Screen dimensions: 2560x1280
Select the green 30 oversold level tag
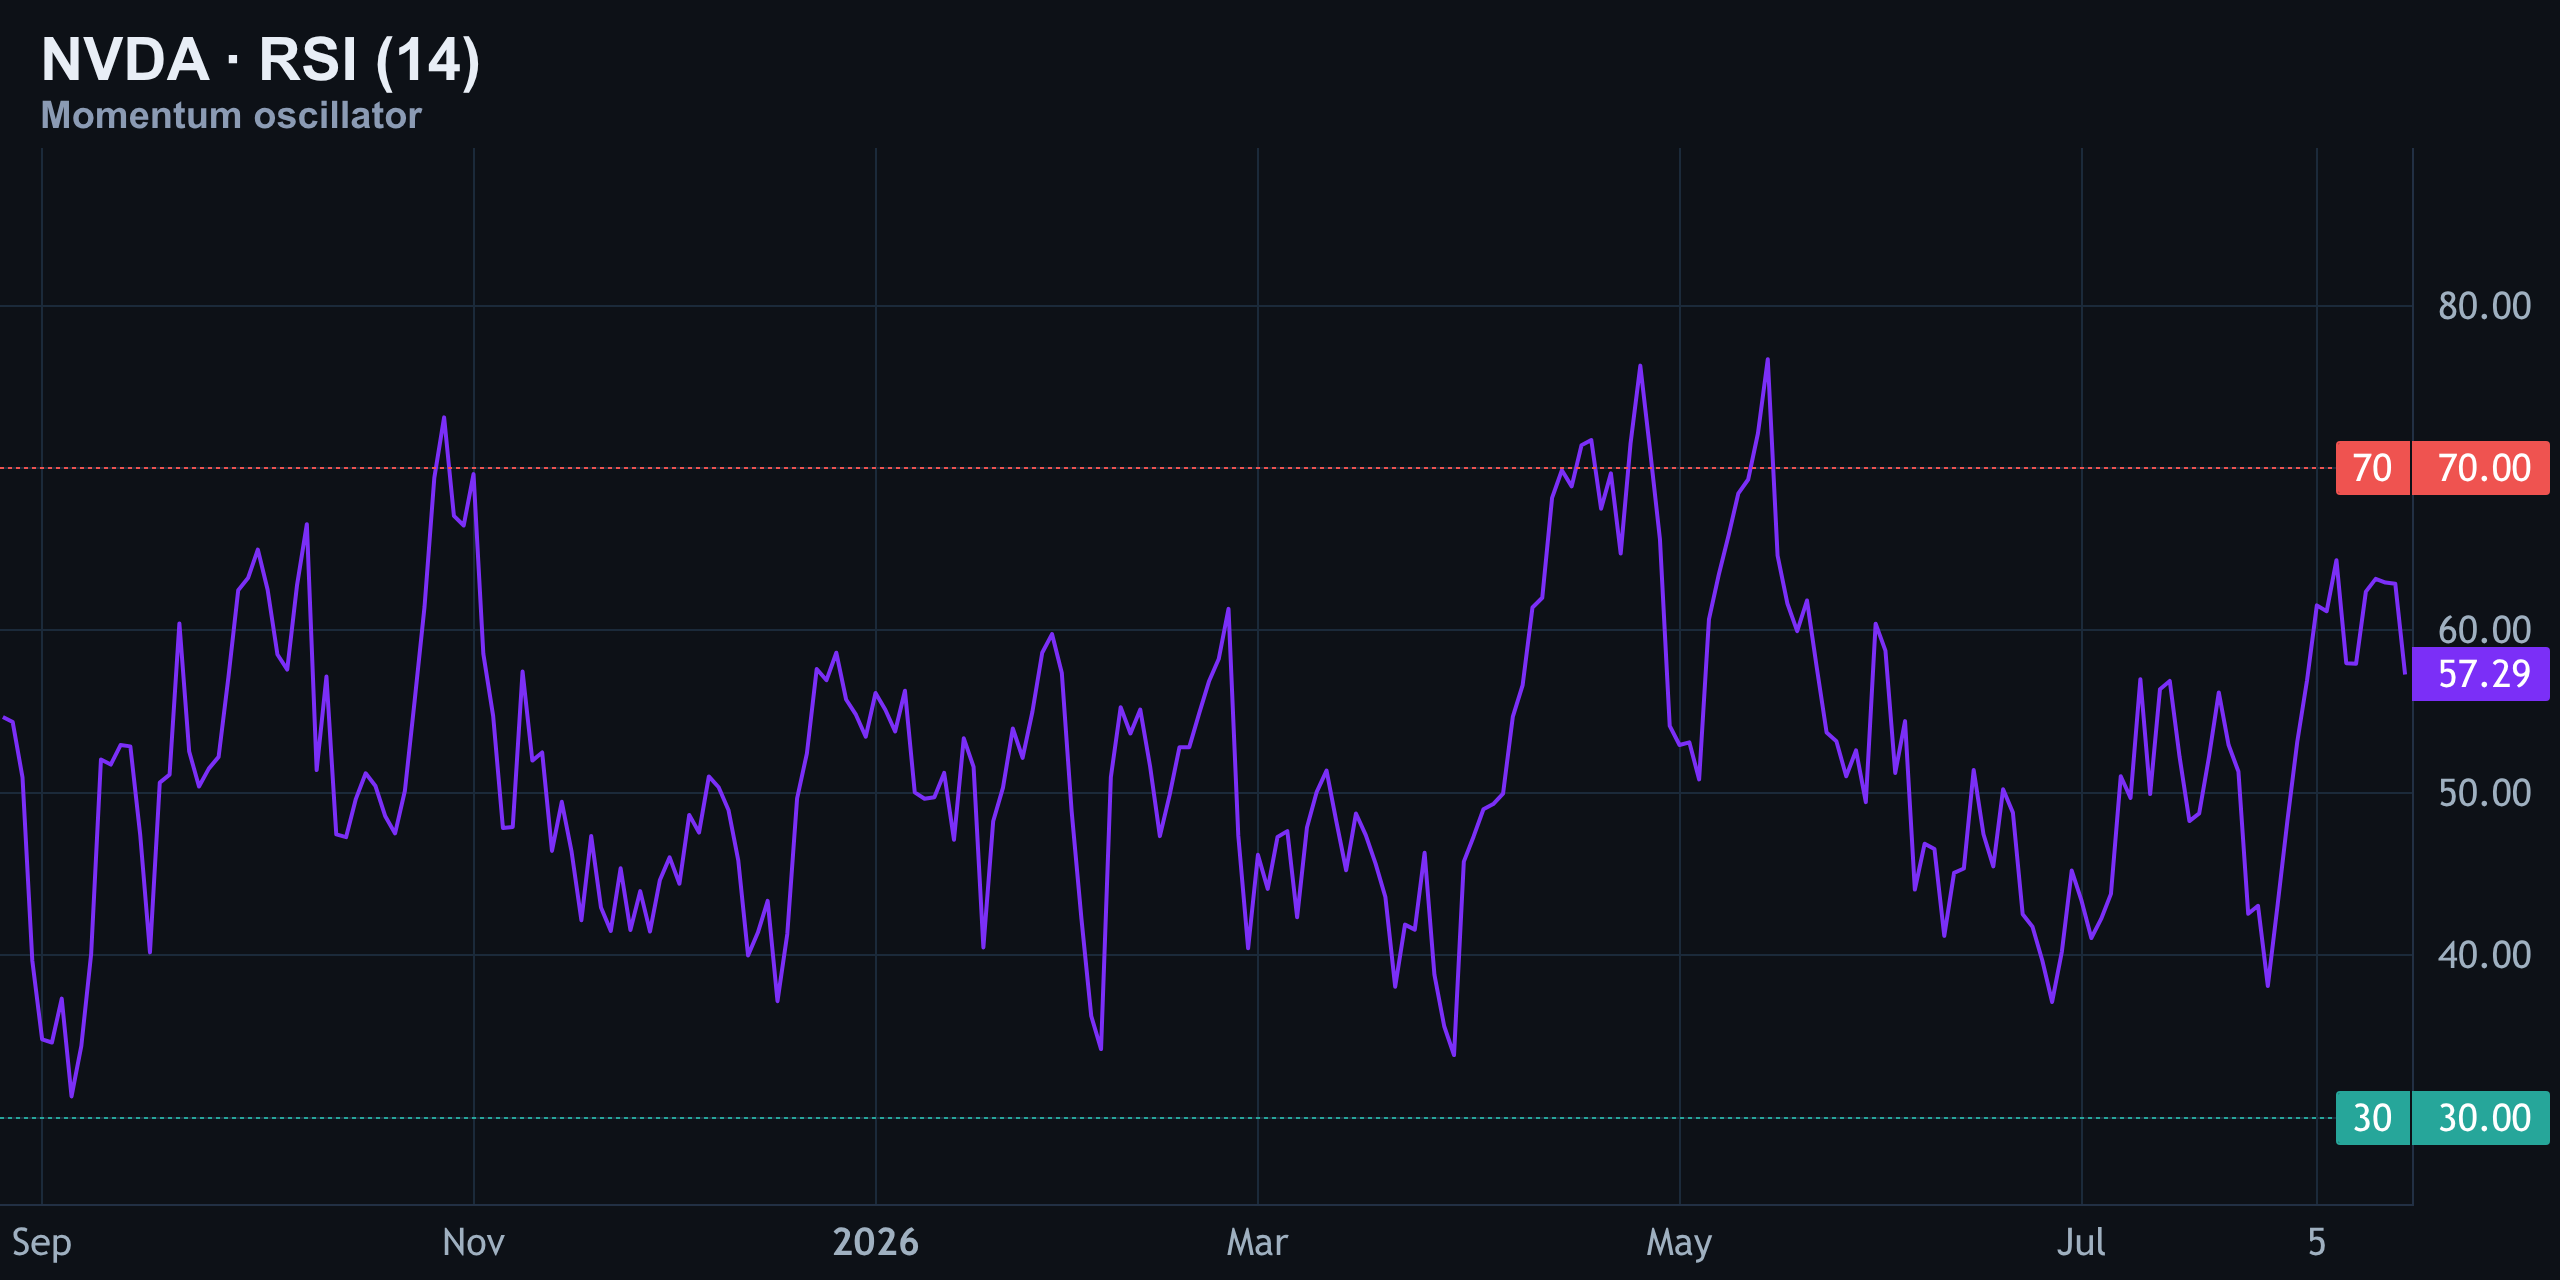pyautogui.click(x=2372, y=1118)
